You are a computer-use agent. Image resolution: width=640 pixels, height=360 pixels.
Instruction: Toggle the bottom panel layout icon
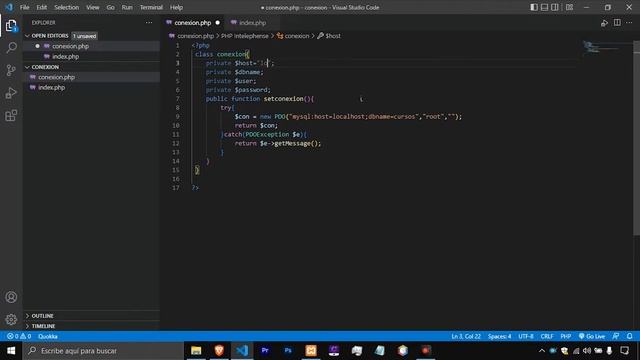[x=544, y=7]
